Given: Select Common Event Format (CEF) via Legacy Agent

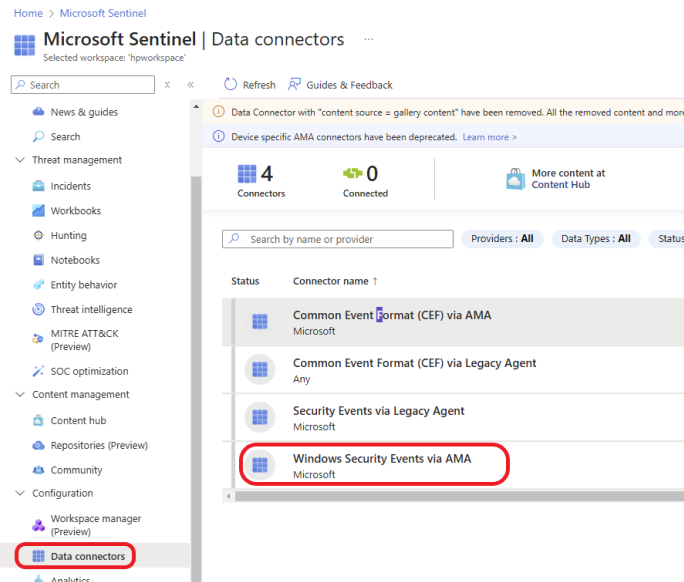Looking at the screenshot, I should click(x=453, y=370).
